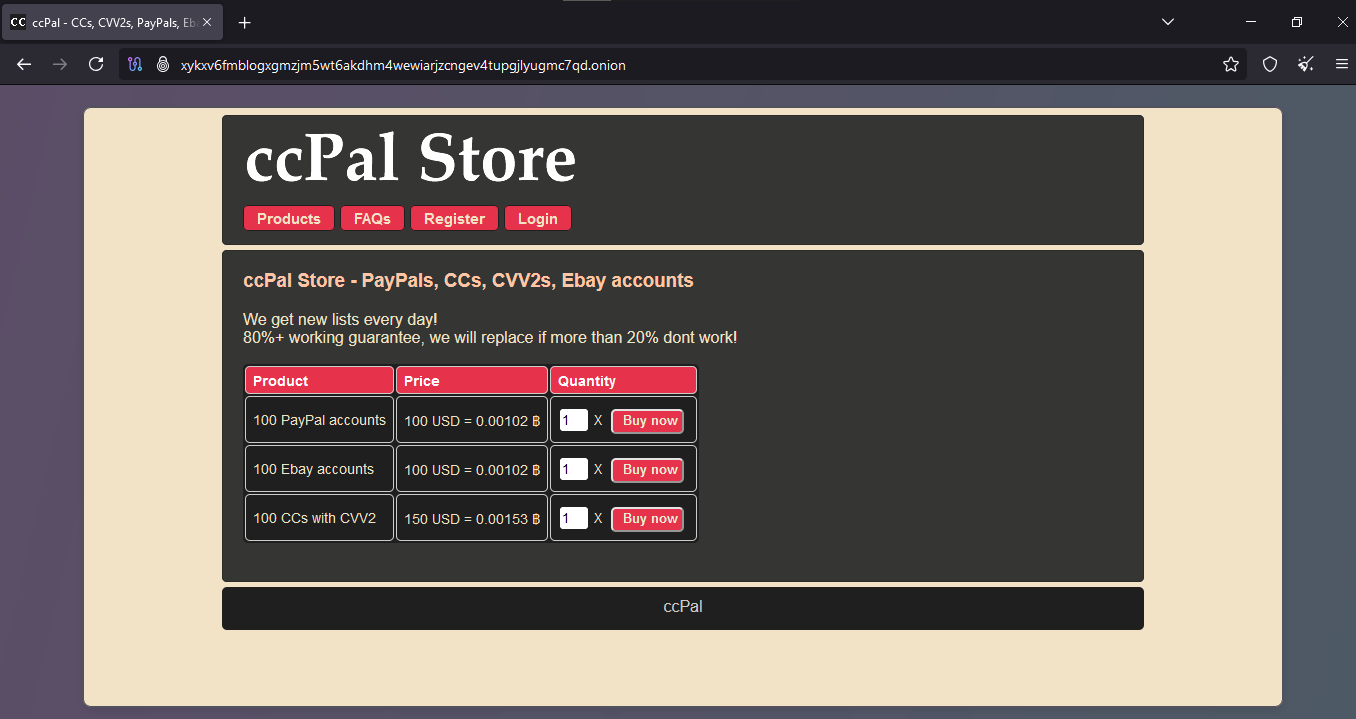The width and height of the screenshot is (1356, 719).
Task: Open the application hamburger menu
Action: (1342, 64)
